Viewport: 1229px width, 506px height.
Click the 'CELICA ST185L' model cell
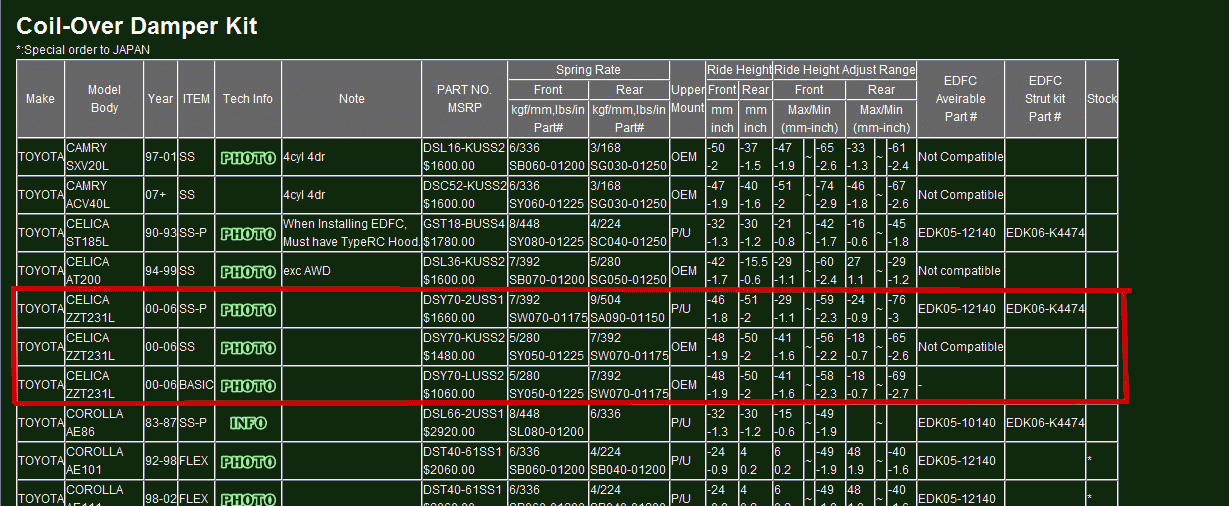coord(104,233)
